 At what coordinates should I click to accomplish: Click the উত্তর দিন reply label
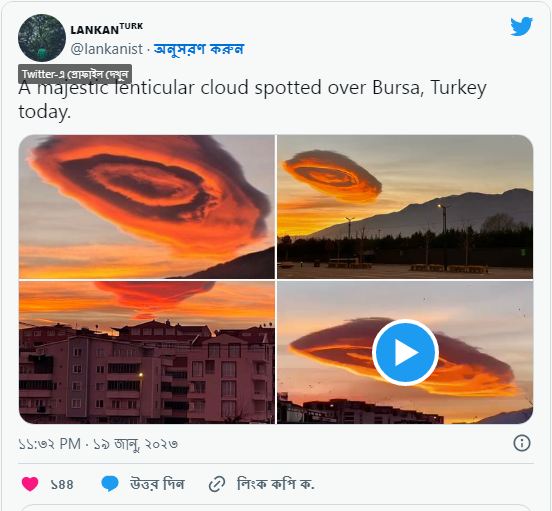[157, 484]
